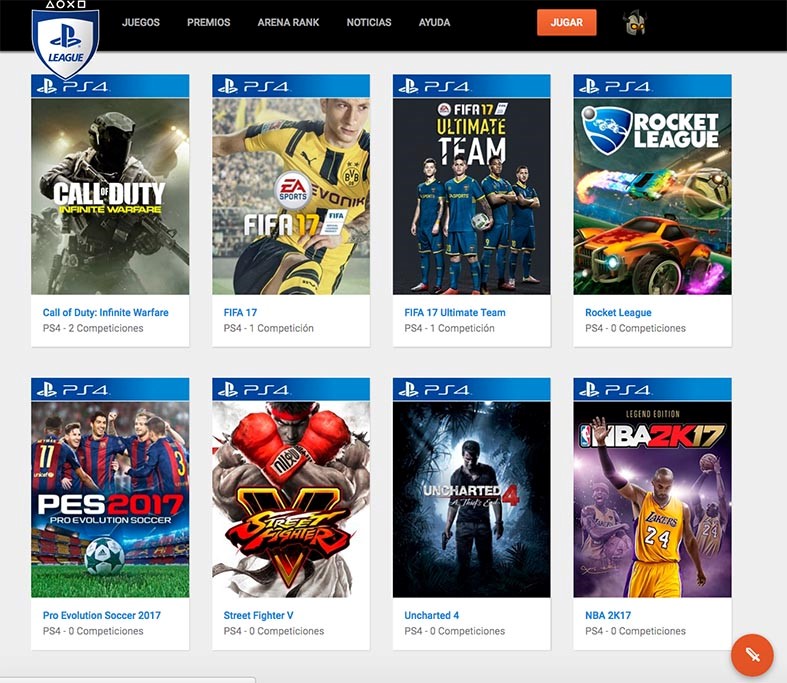
Task: Go to ARENA RANK
Action: (x=288, y=23)
